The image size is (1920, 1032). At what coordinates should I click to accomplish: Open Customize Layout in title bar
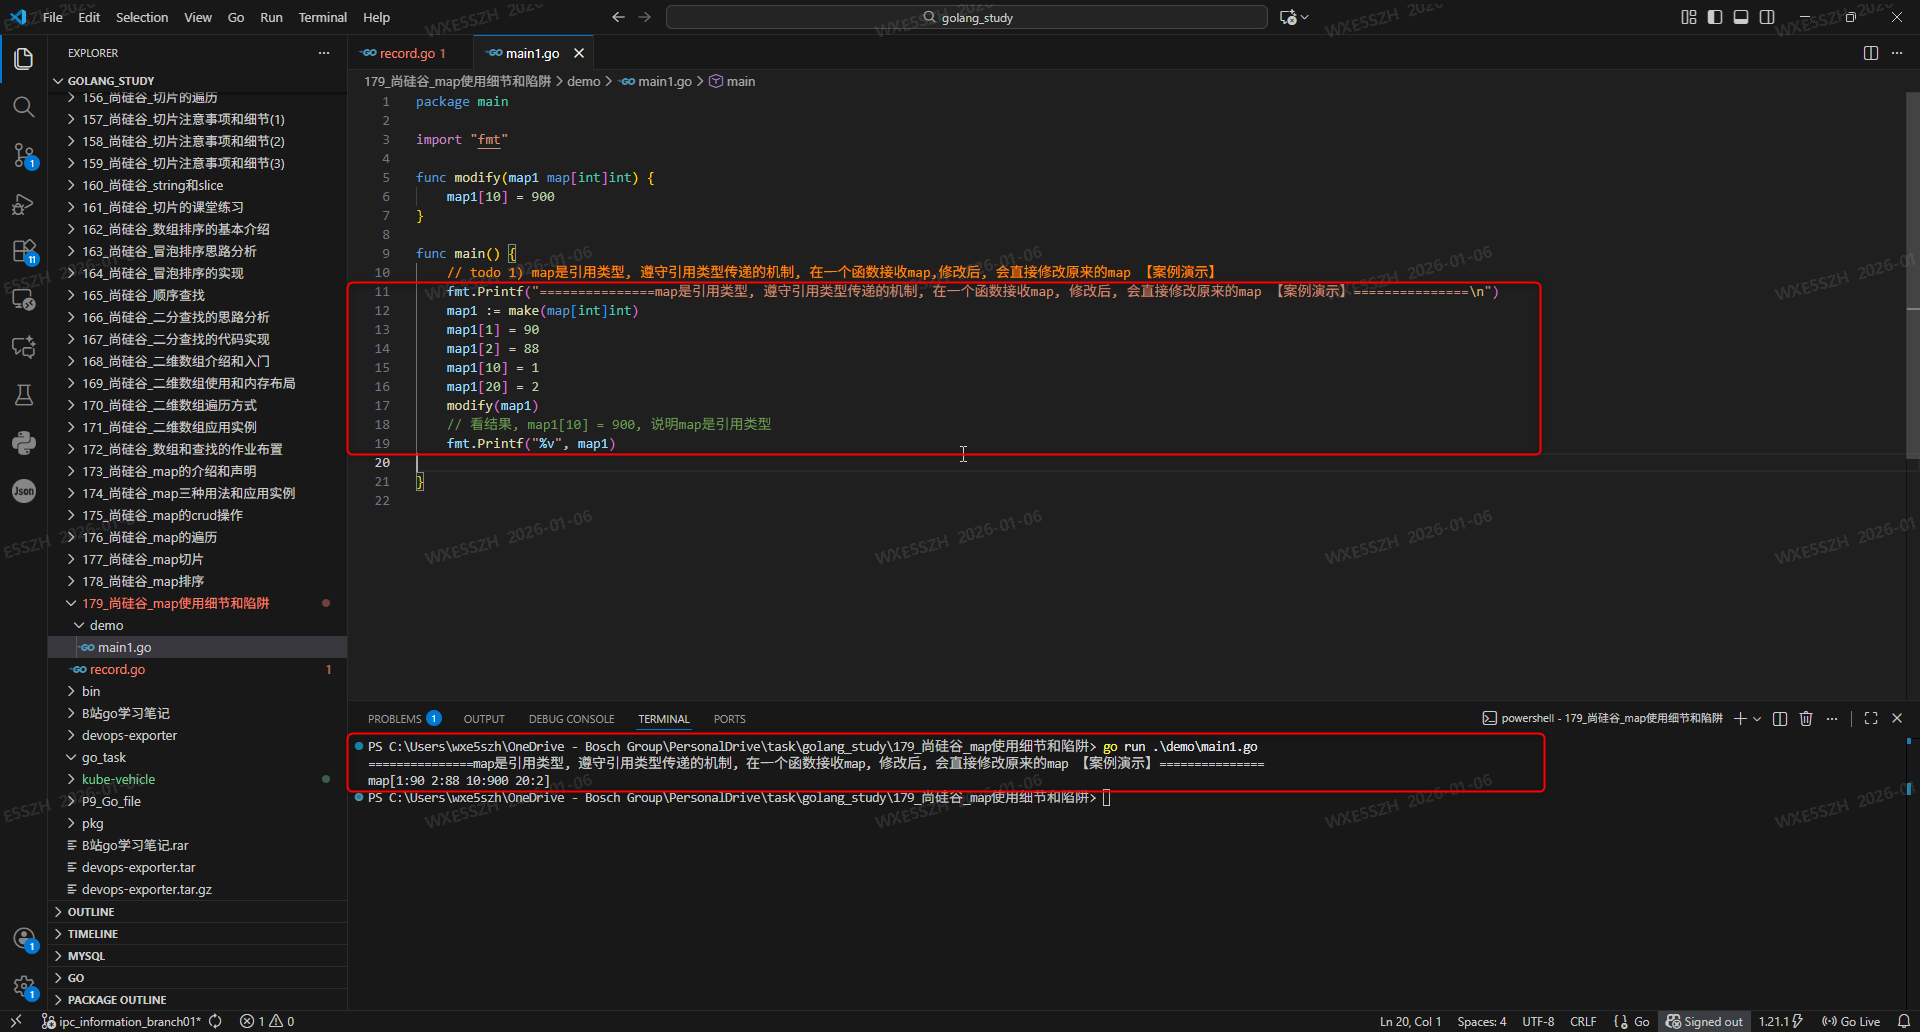pos(1689,17)
